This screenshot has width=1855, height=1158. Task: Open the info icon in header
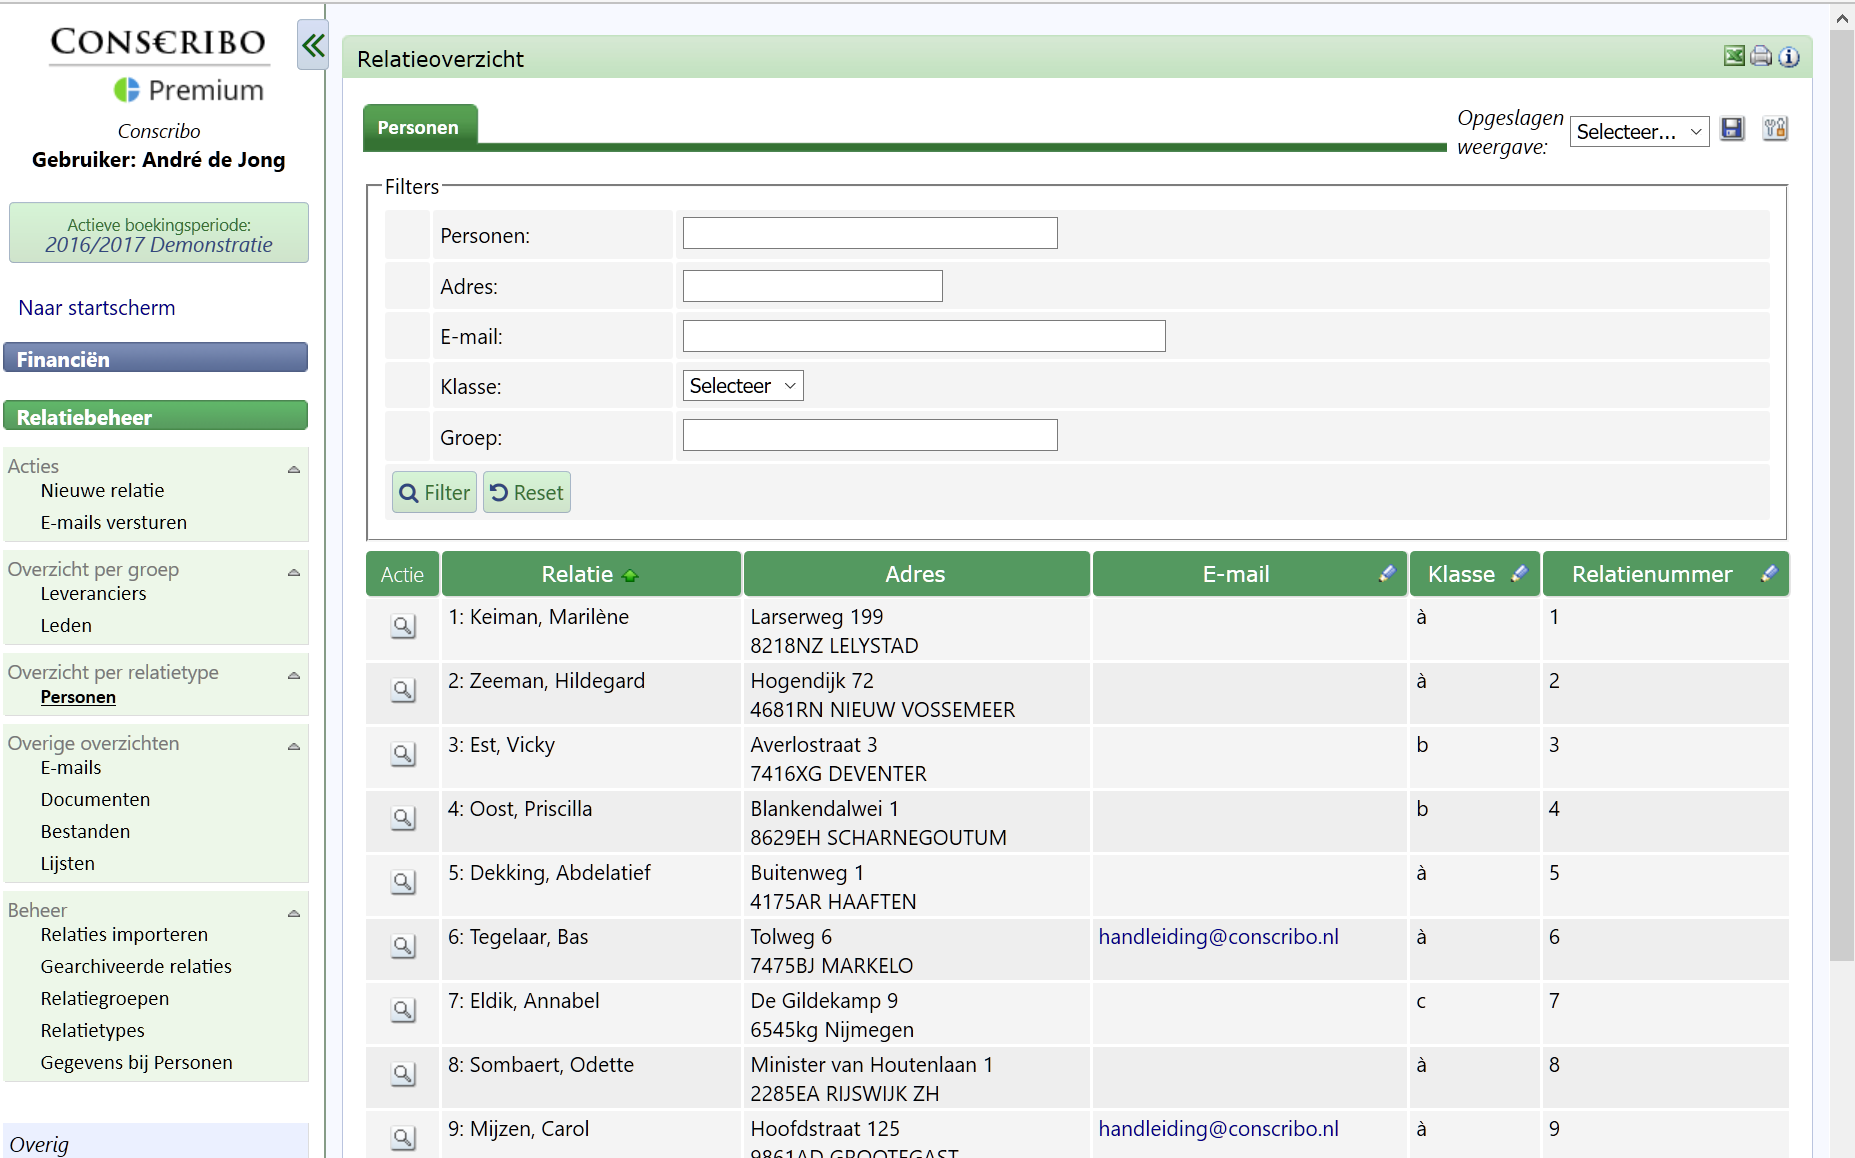(x=1789, y=57)
